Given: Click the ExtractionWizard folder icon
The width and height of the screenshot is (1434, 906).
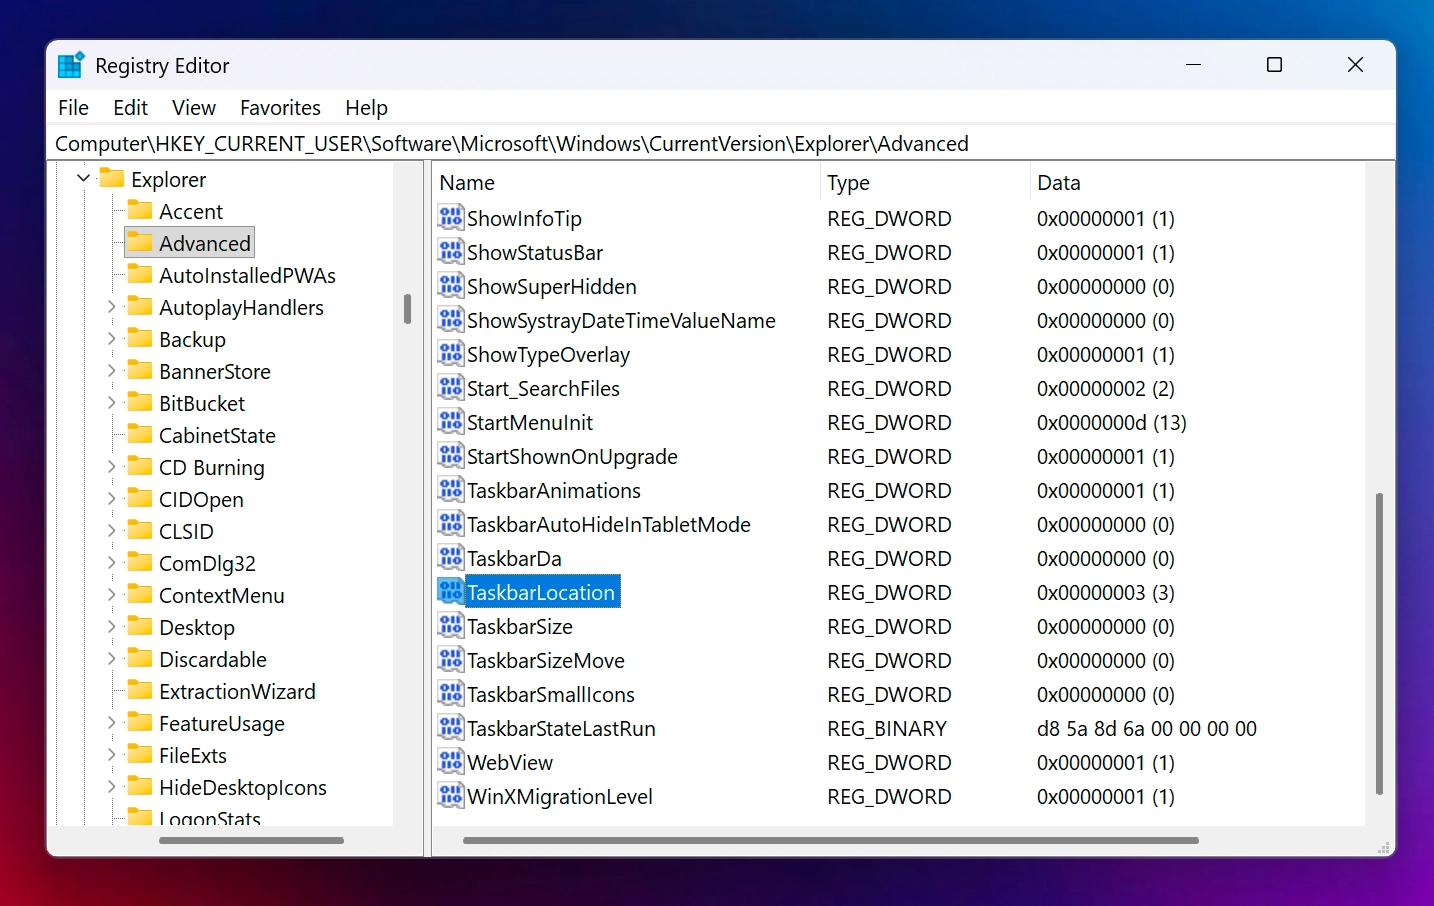Looking at the screenshot, I should (141, 690).
